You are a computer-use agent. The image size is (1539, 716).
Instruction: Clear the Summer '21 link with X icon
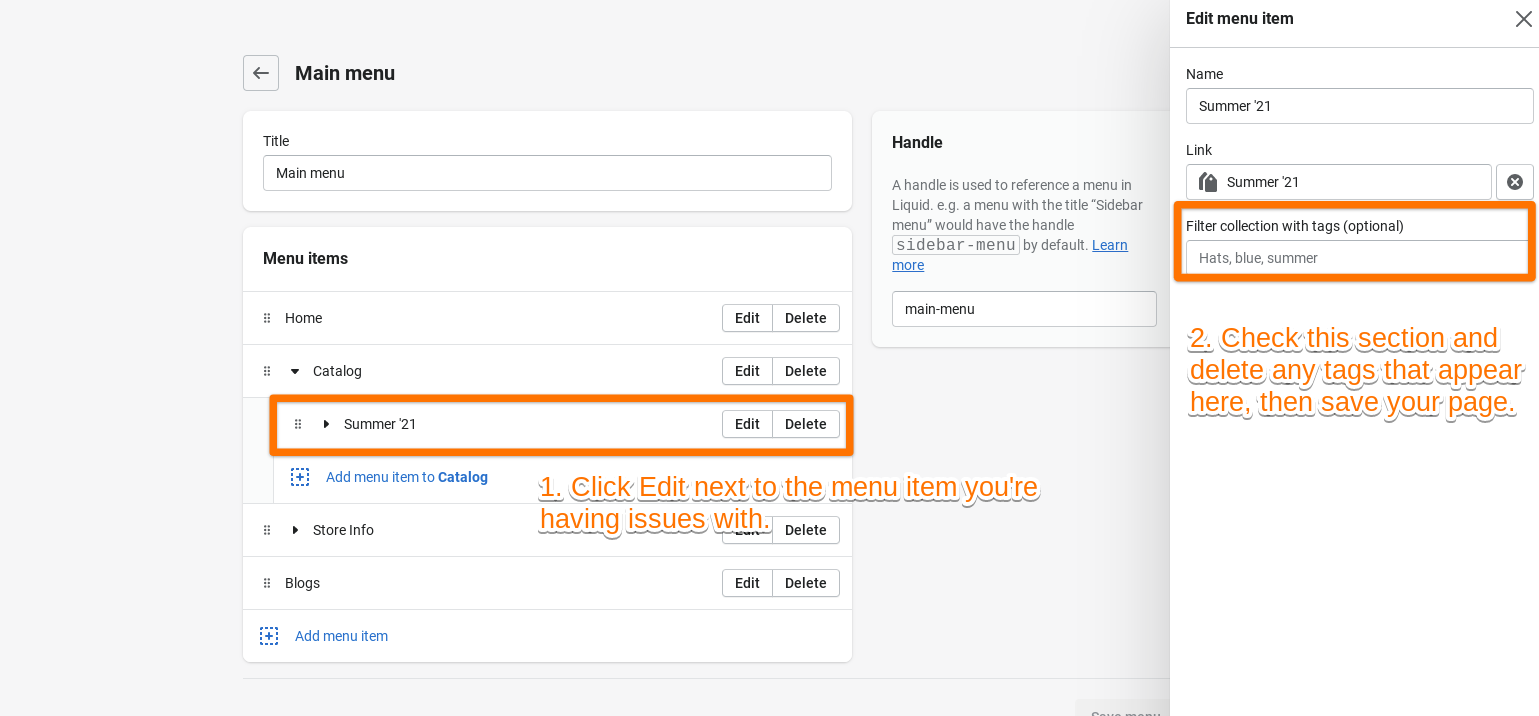(1514, 182)
